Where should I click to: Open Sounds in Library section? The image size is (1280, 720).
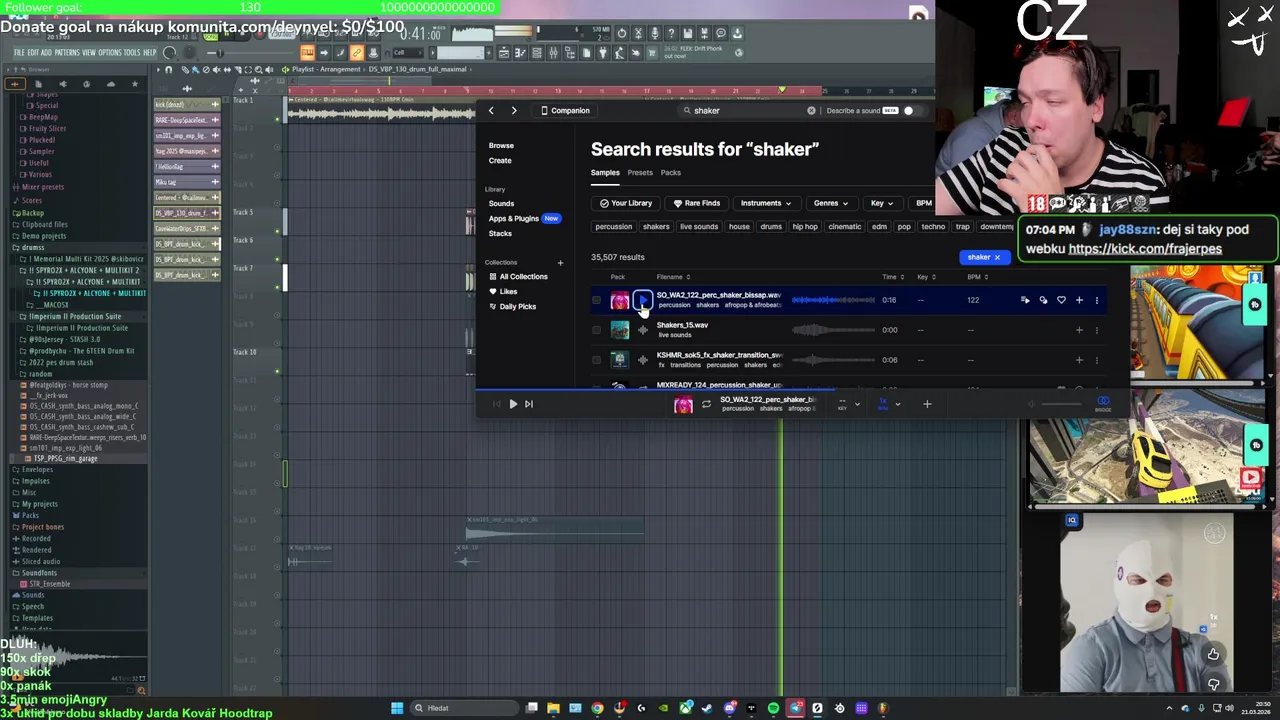(x=501, y=204)
